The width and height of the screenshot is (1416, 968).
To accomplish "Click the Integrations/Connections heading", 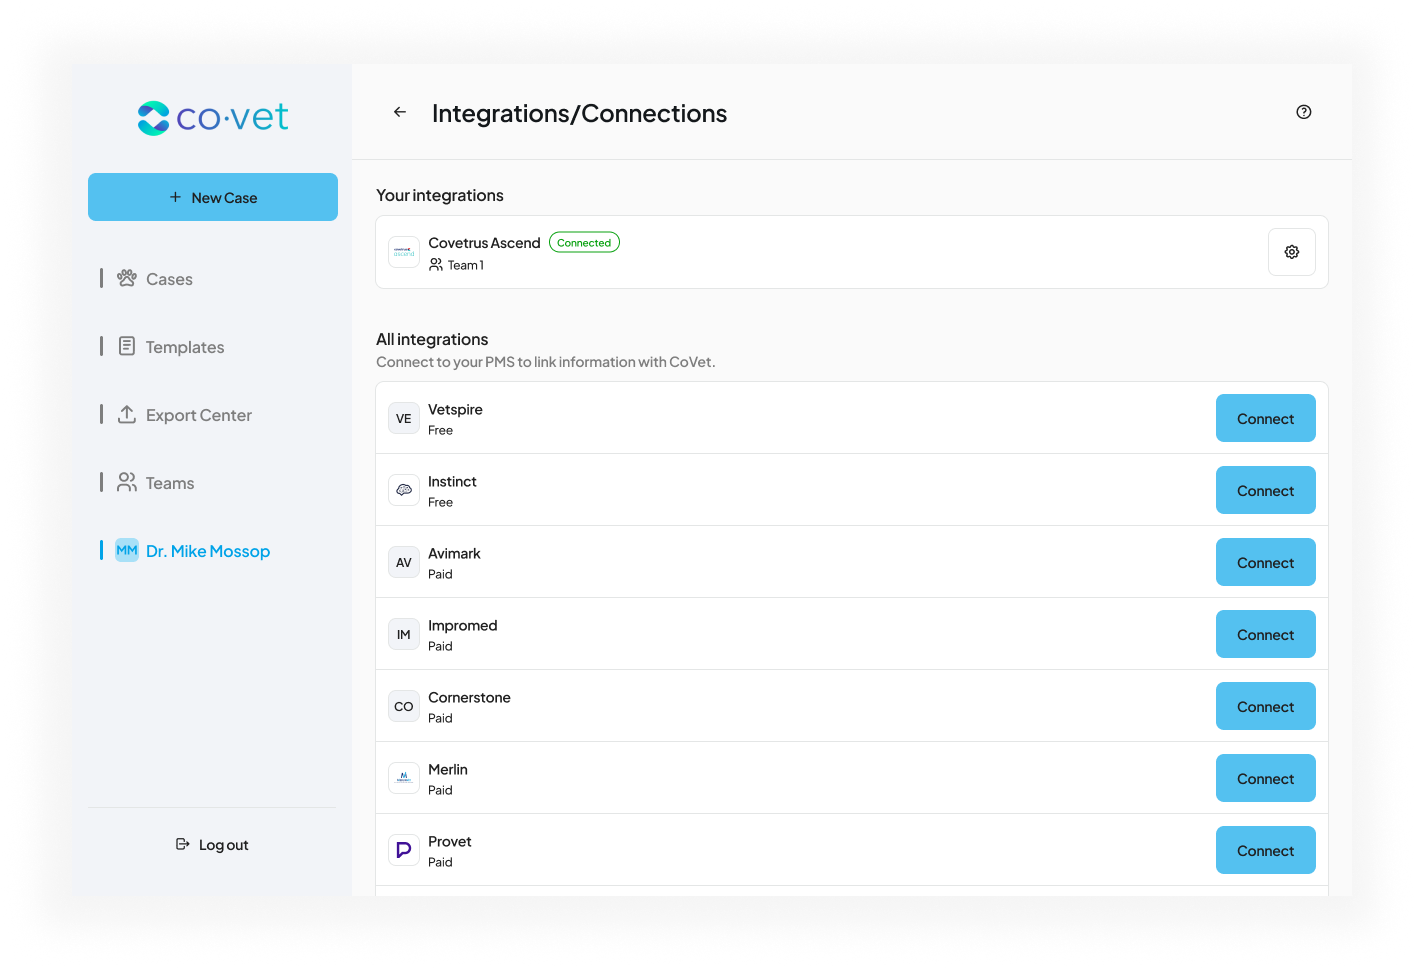I will [x=579, y=114].
